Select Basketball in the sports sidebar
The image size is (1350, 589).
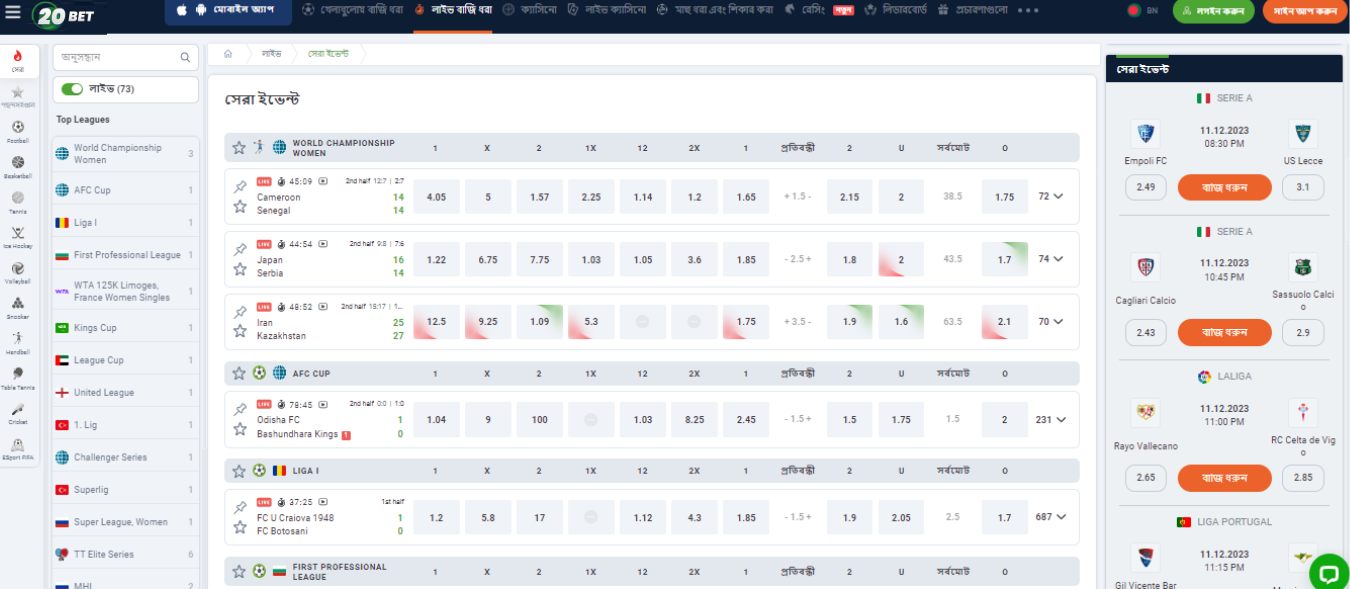coord(18,167)
